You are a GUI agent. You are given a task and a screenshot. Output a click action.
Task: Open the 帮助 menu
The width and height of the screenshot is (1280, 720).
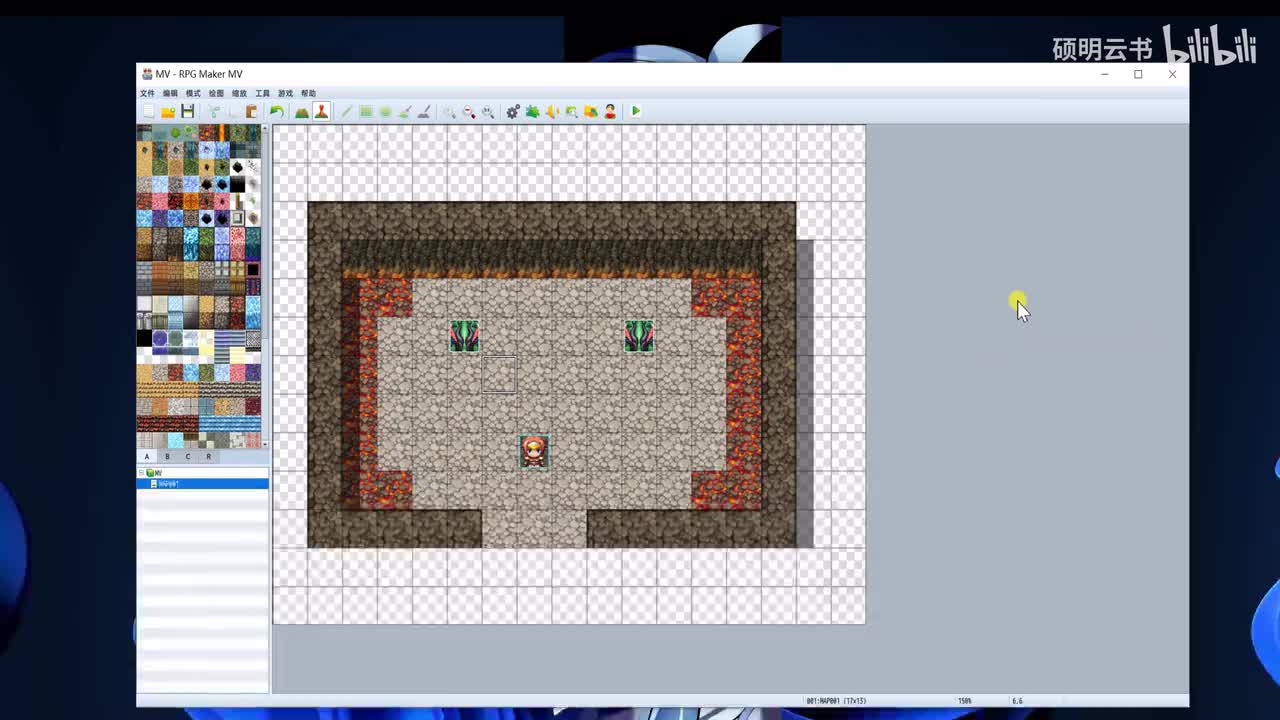pyautogui.click(x=308, y=93)
